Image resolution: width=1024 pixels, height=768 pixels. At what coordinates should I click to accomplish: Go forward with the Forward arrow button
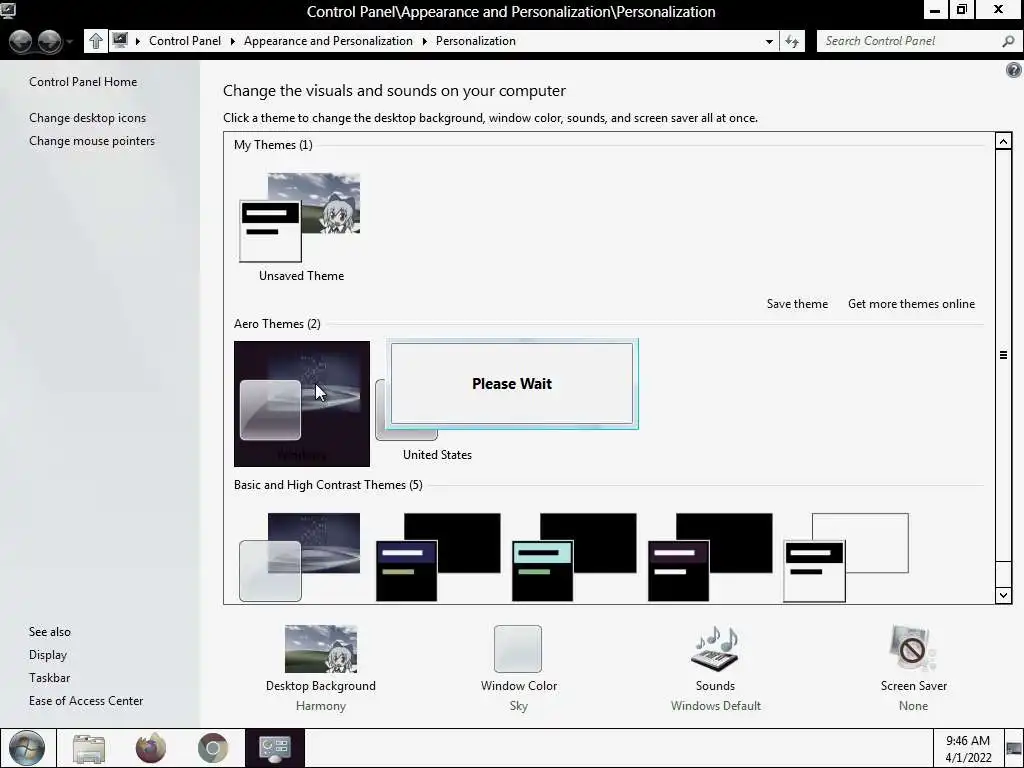tap(50, 41)
